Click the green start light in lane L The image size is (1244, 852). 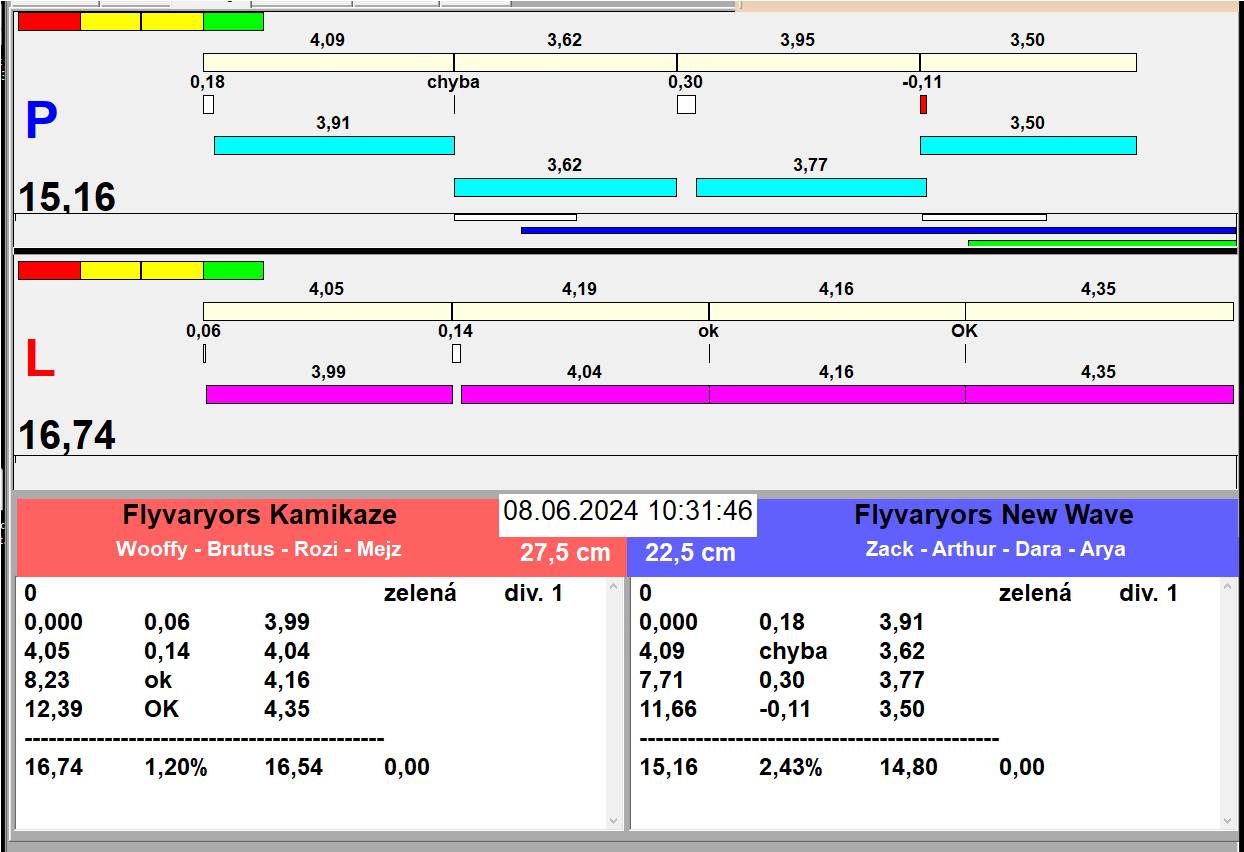[x=233, y=270]
